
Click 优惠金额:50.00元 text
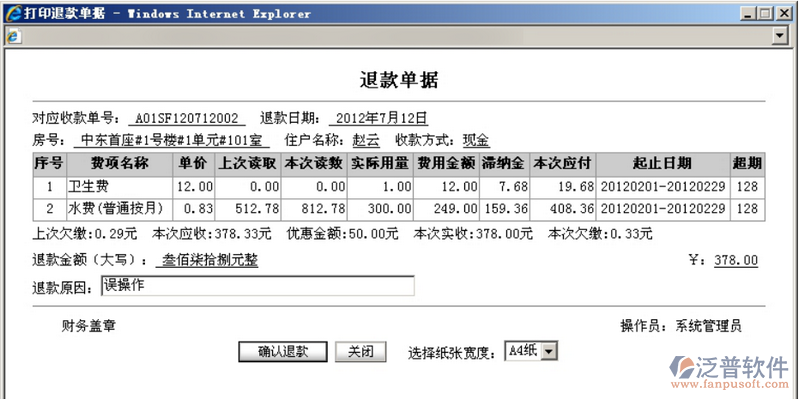tap(342, 234)
